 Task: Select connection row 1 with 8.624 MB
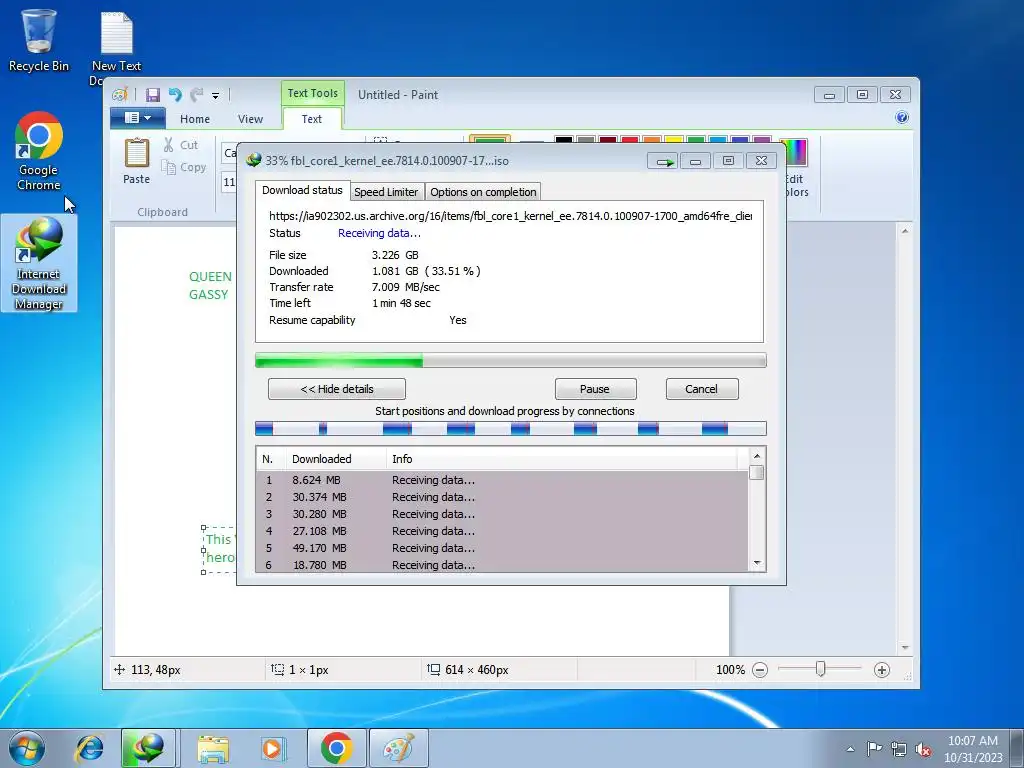502,480
